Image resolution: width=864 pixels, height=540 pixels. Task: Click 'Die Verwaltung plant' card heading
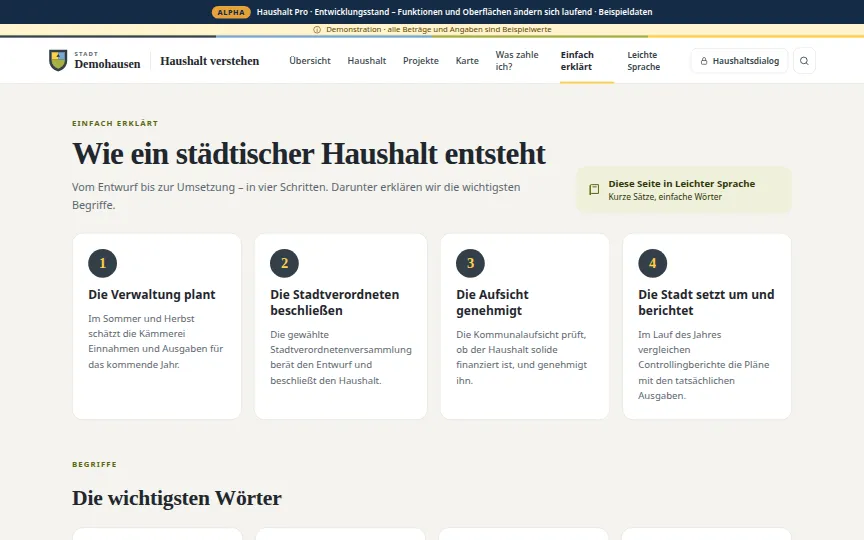click(152, 294)
